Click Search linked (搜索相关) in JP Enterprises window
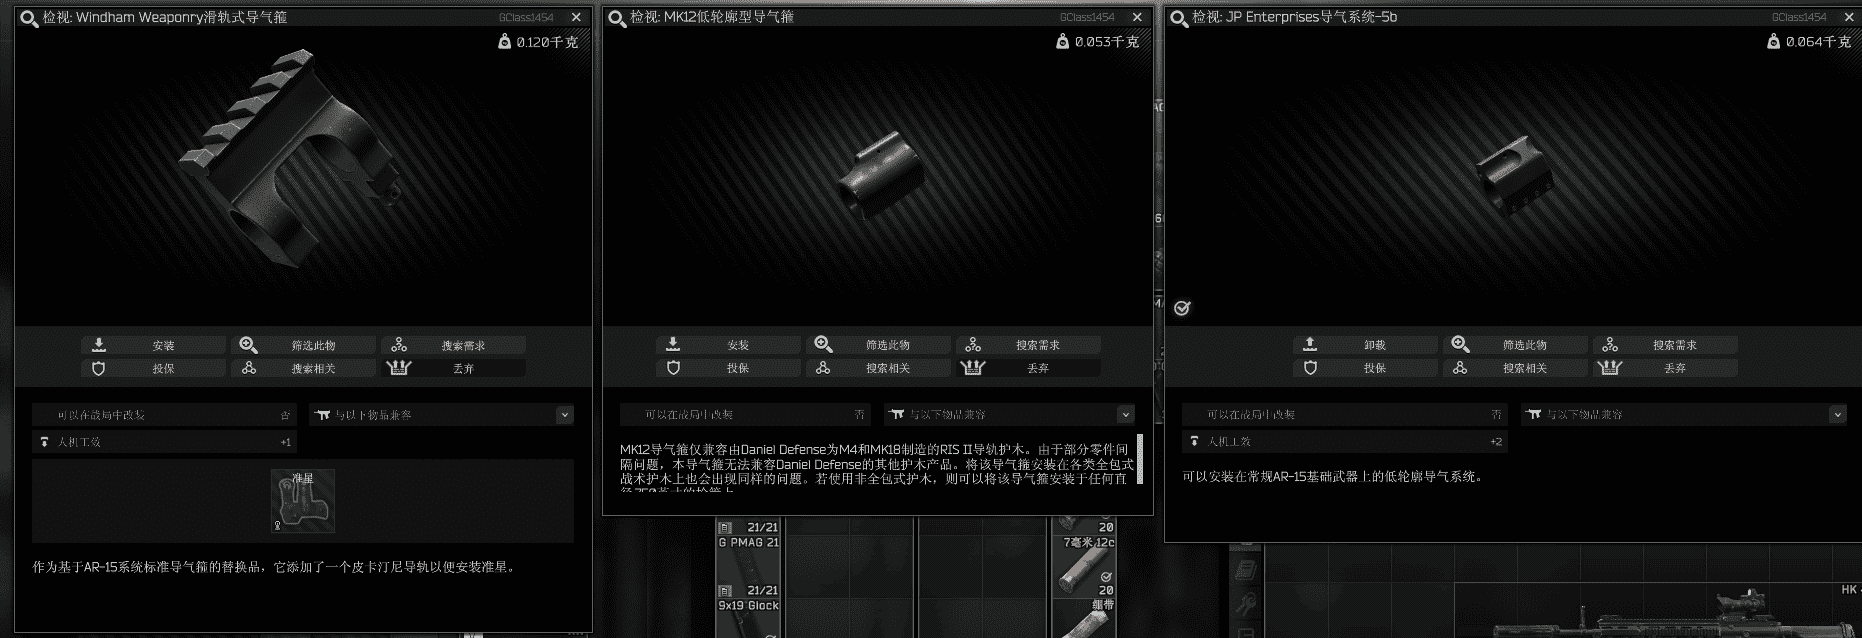The image size is (1862, 638). (1515, 367)
